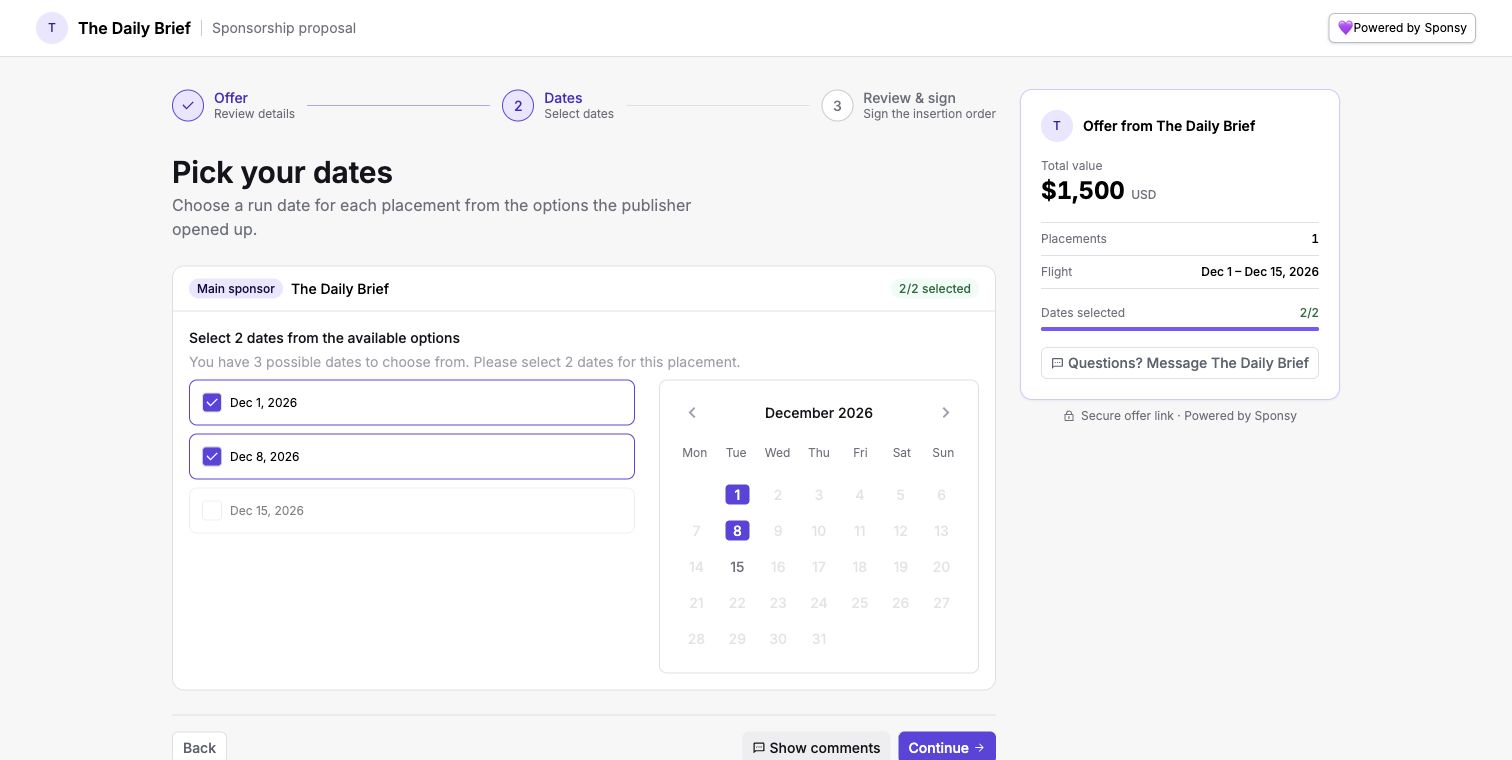Go to next month in calendar
Viewport: 1512px width, 760px height.
coord(946,413)
